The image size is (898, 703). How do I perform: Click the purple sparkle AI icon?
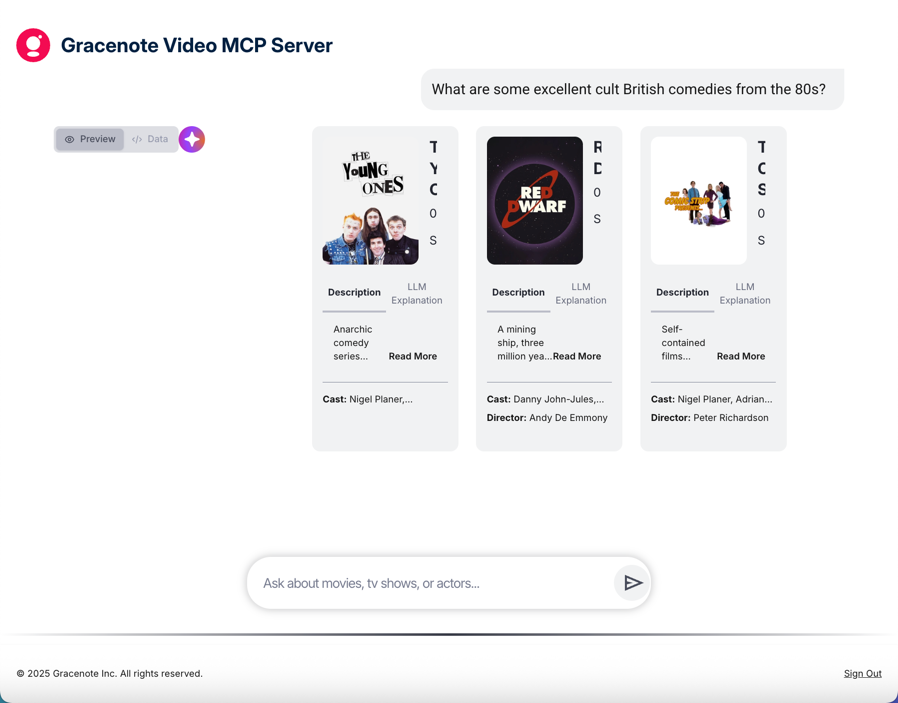pyautogui.click(x=192, y=139)
